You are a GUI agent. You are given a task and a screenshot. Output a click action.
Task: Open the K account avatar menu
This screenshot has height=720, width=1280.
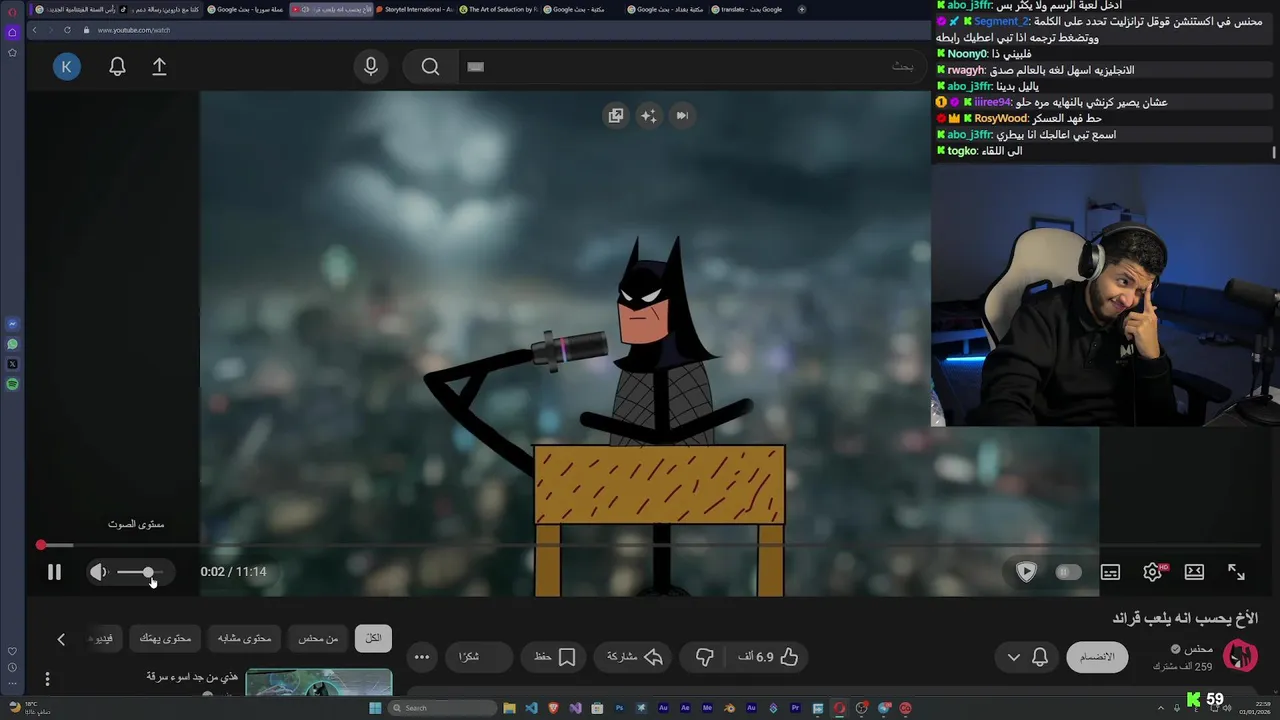[x=67, y=67]
